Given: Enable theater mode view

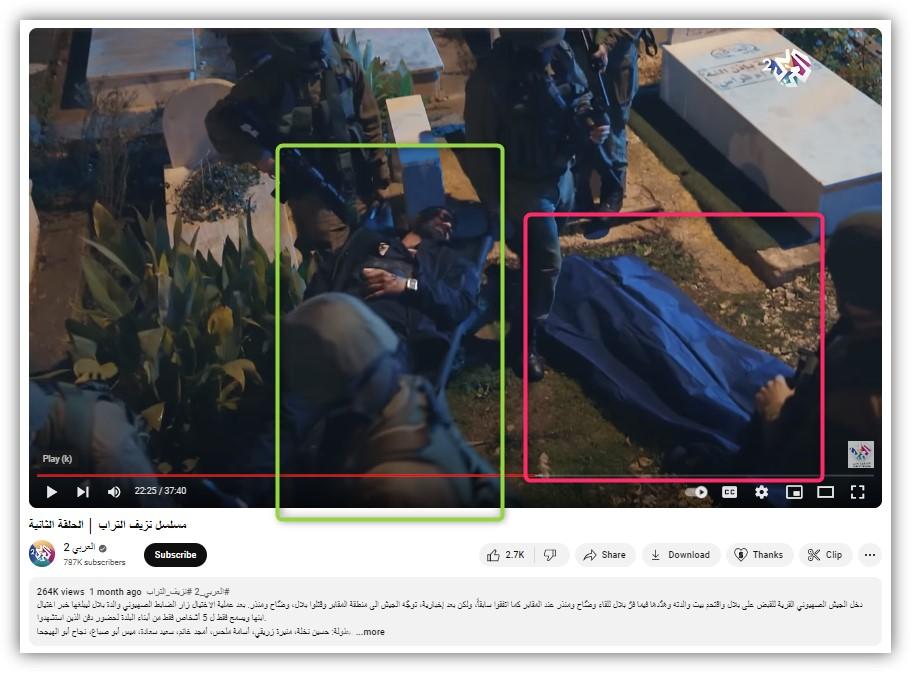Looking at the screenshot, I should (826, 492).
